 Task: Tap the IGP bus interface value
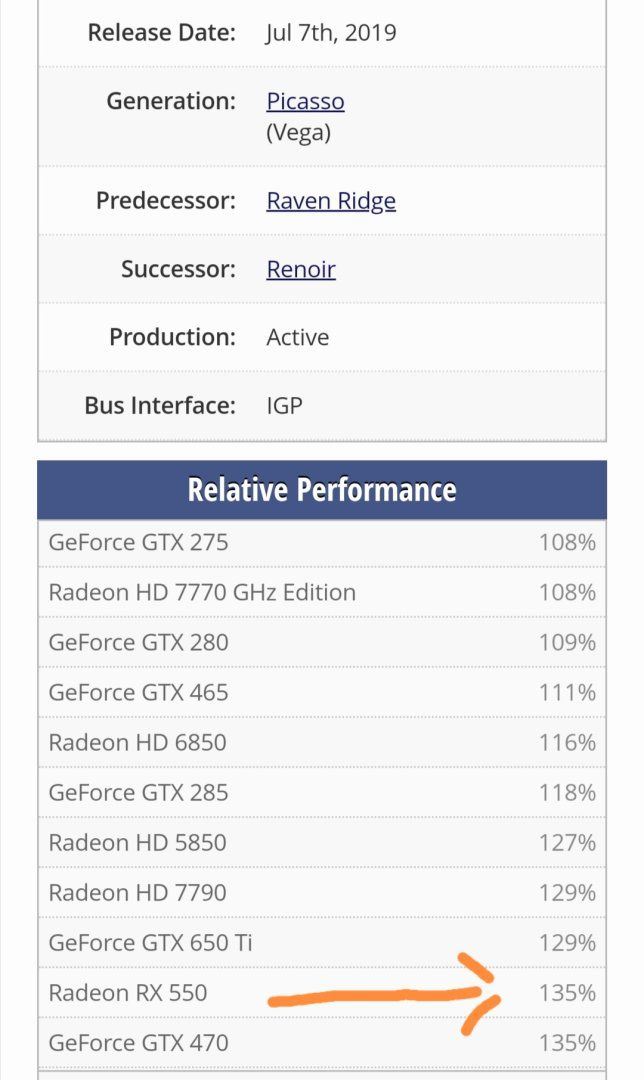[x=284, y=405]
